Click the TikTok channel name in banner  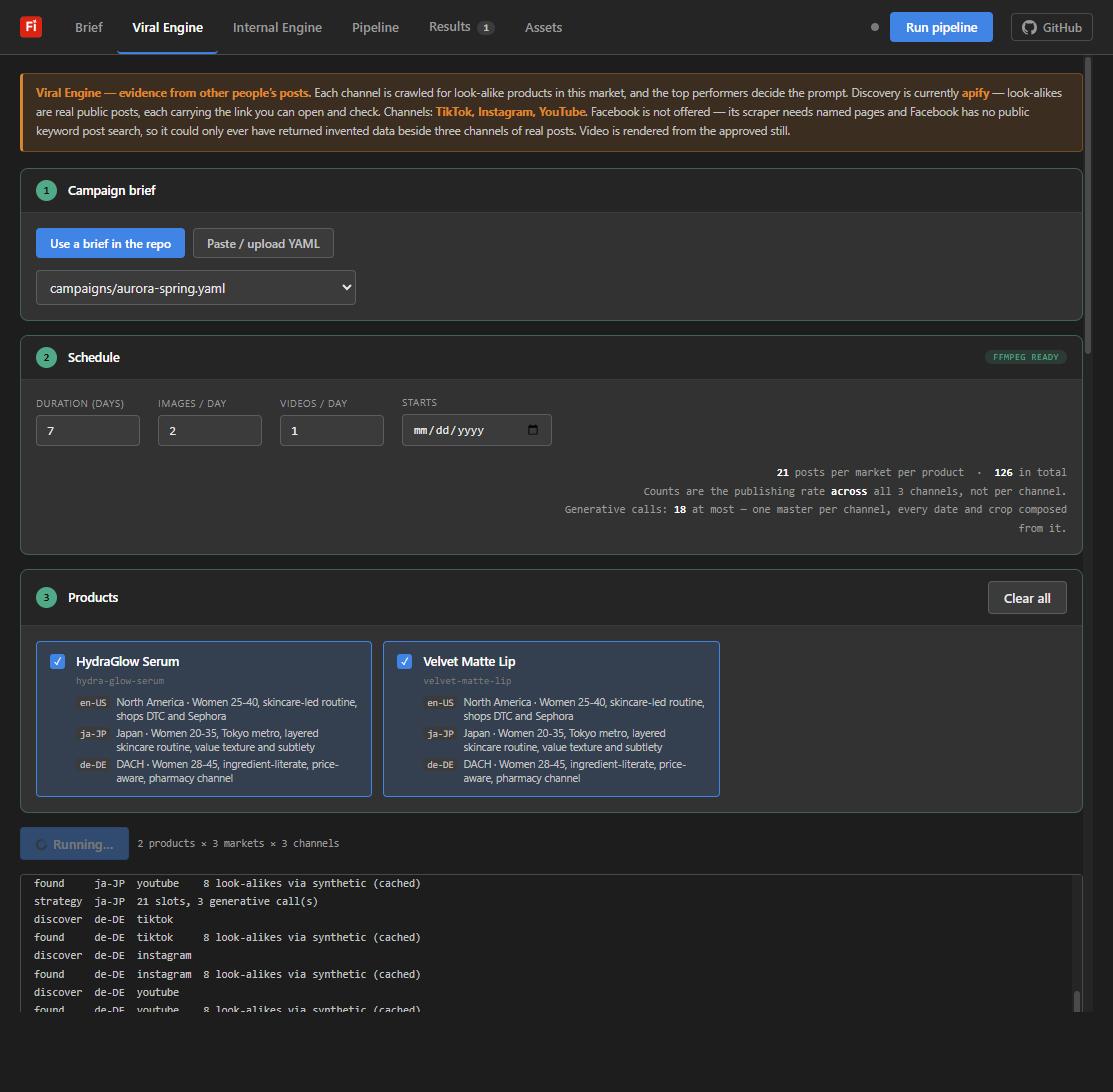point(454,112)
